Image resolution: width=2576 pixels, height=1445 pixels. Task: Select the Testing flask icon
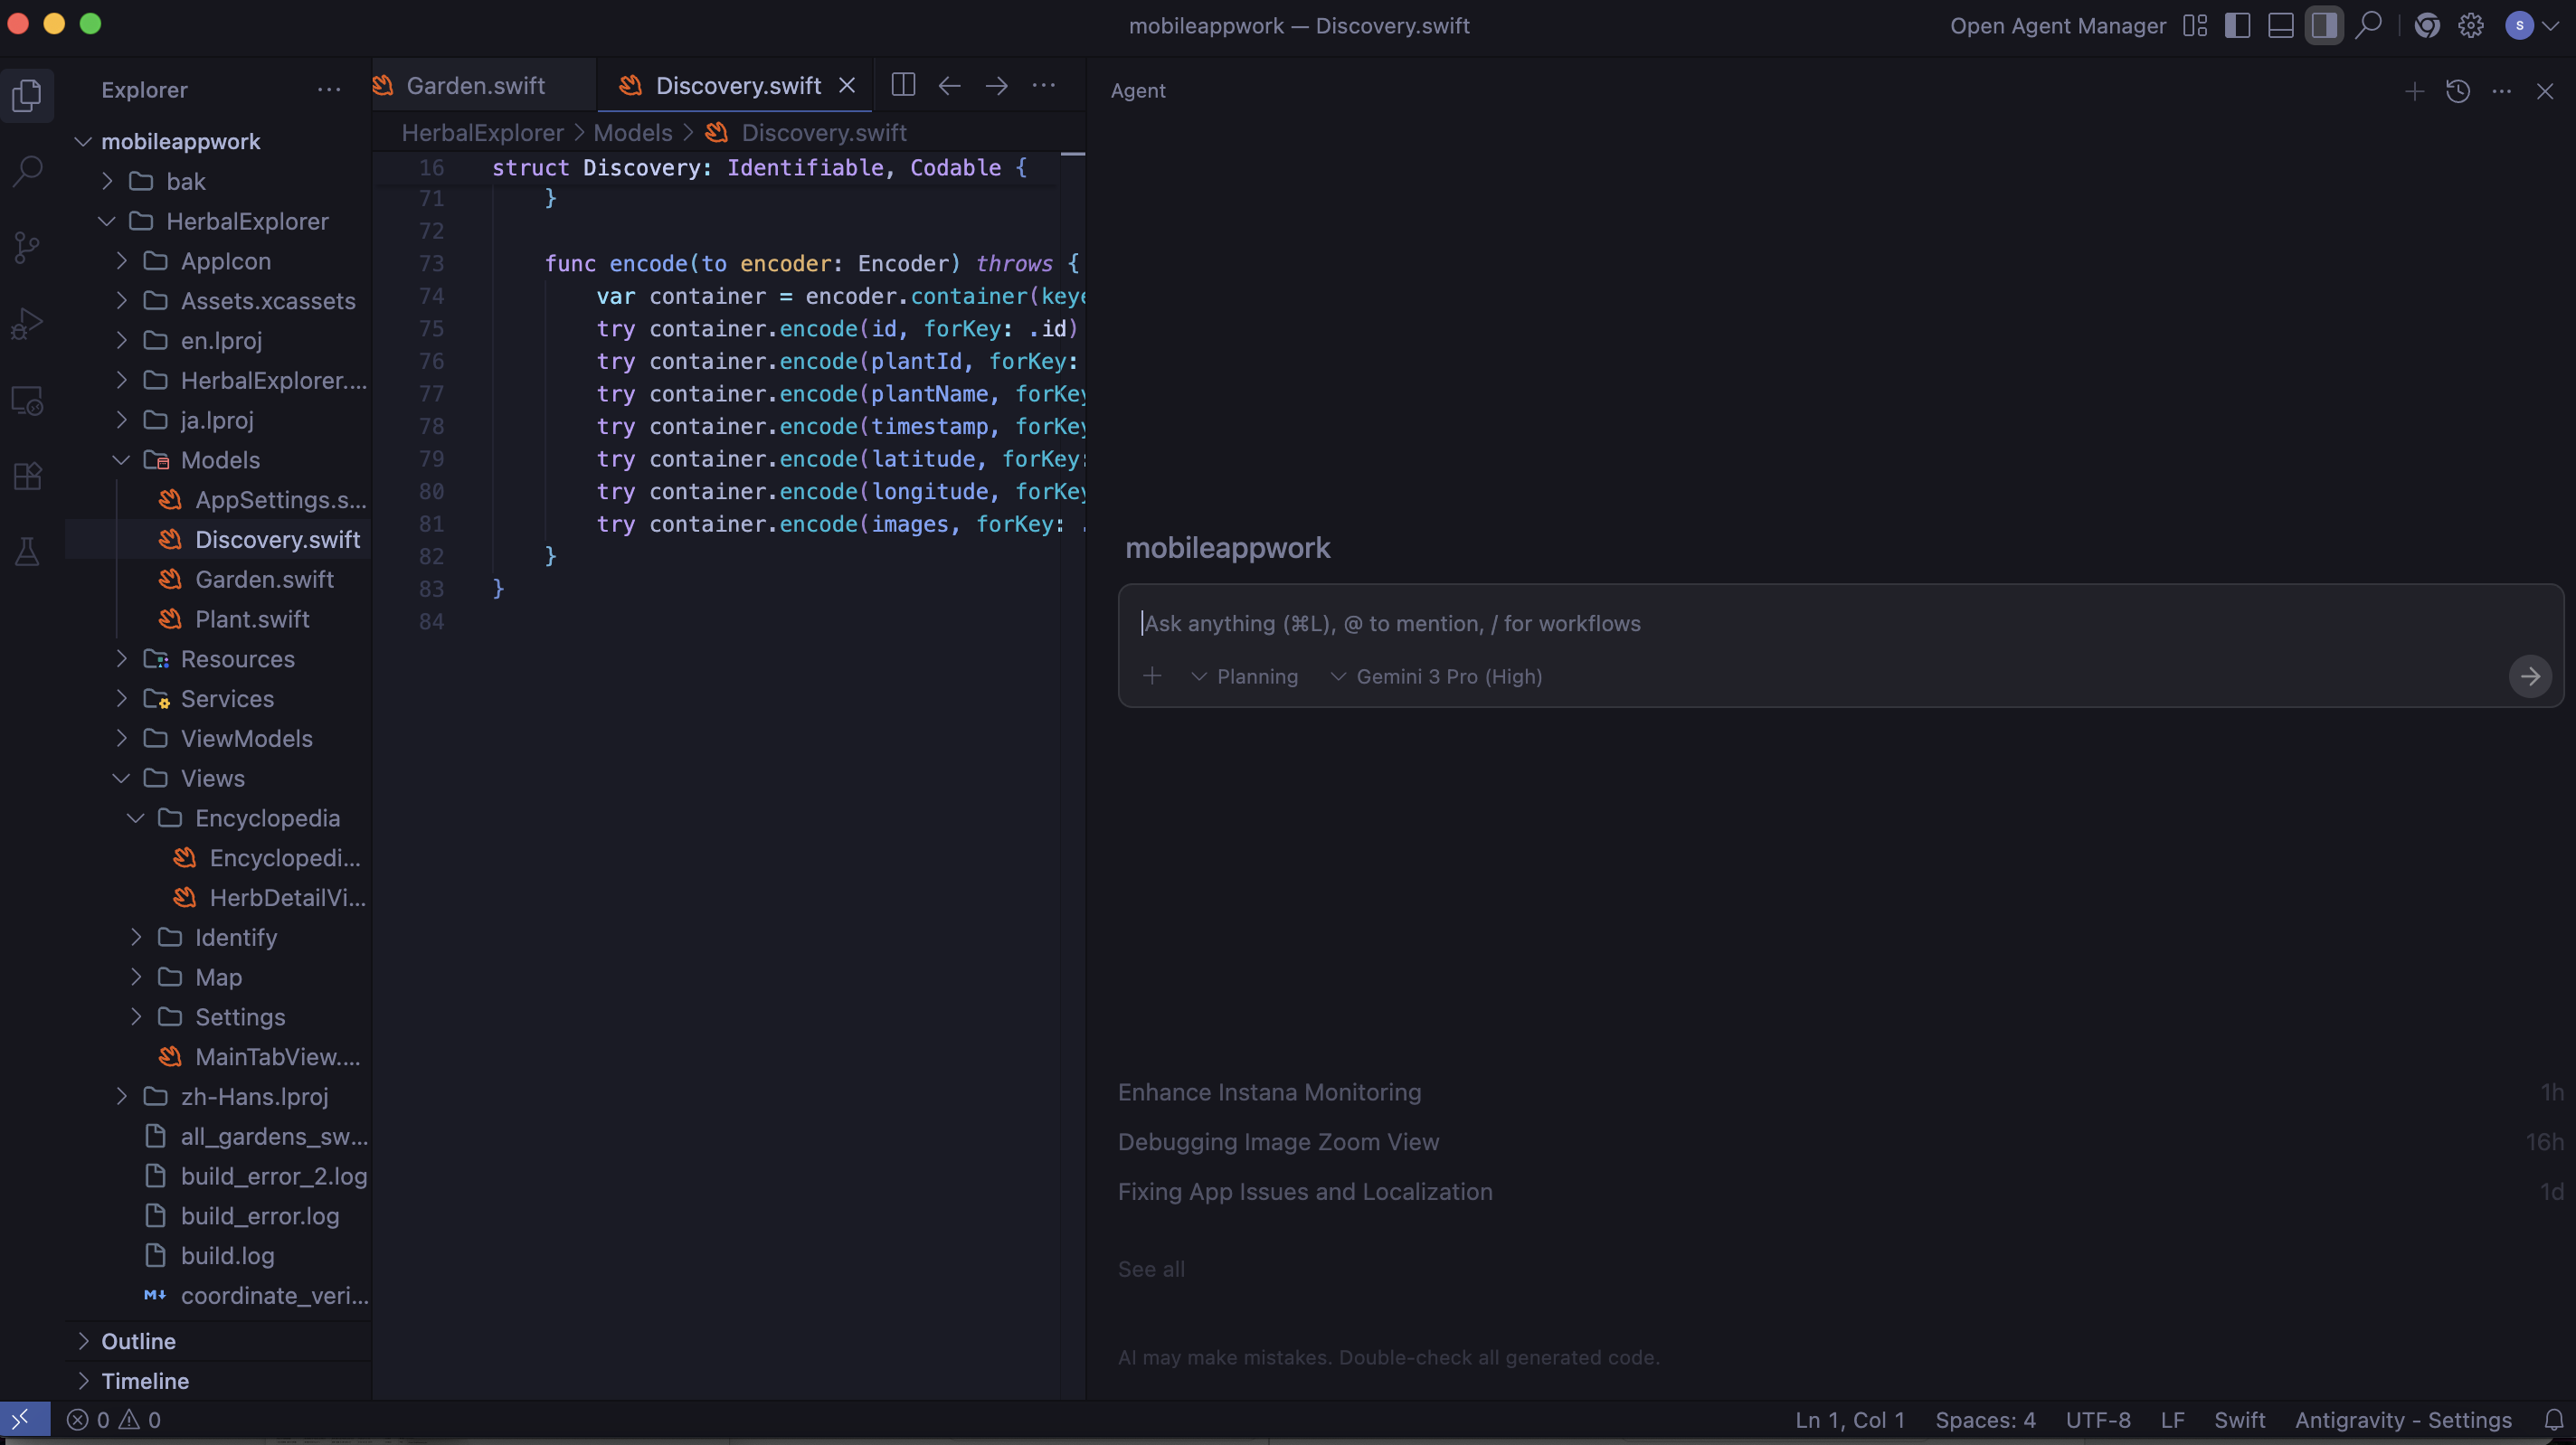point(27,551)
